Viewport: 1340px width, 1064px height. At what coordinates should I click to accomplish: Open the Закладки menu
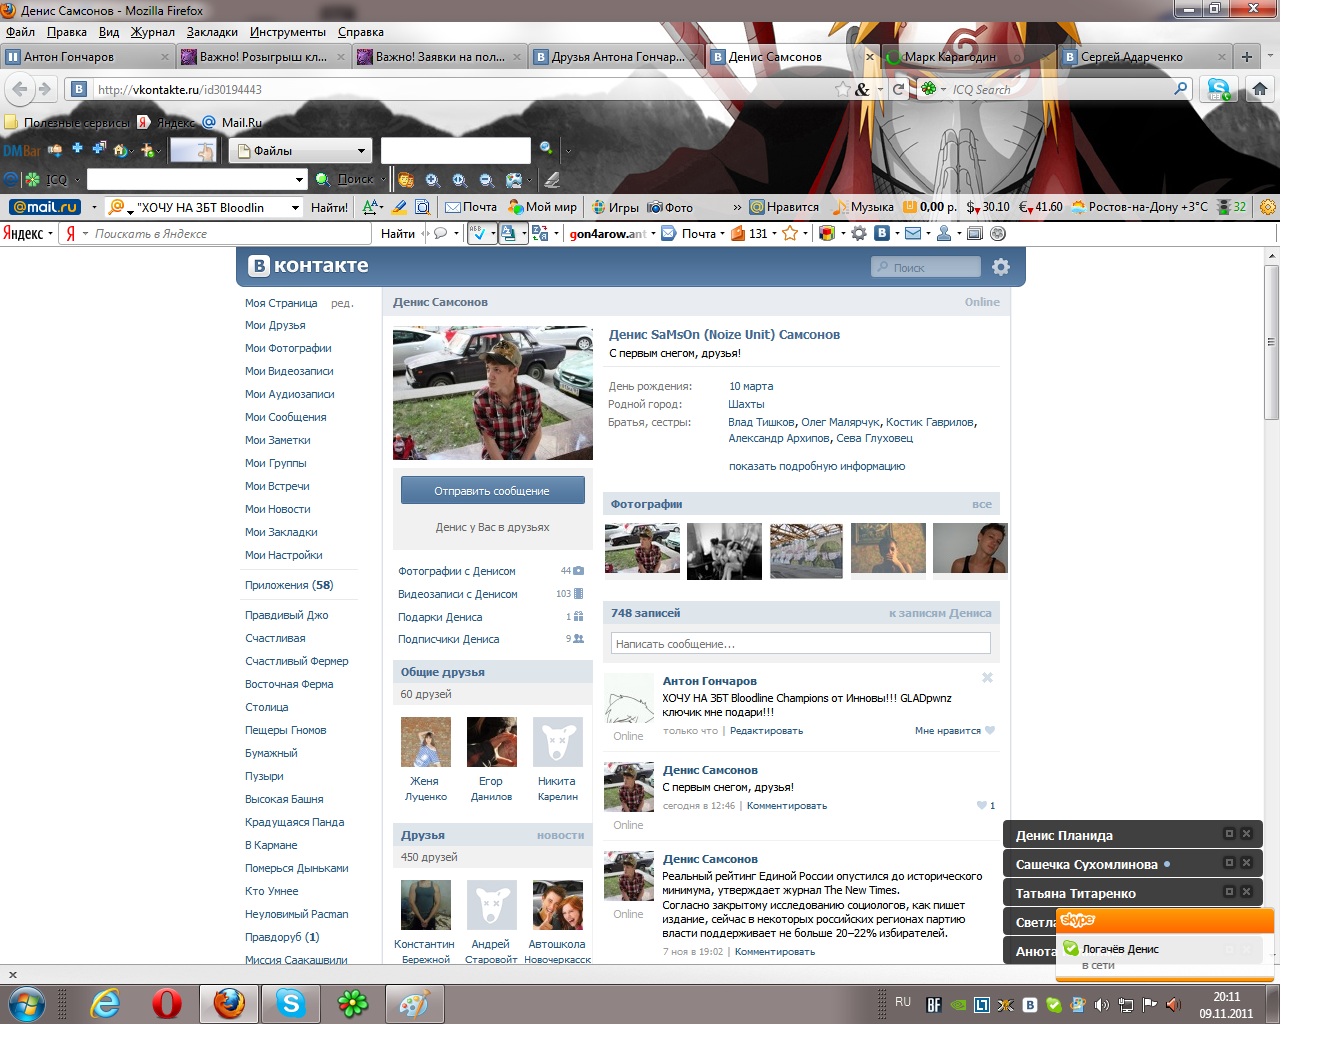tap(212, 32)
